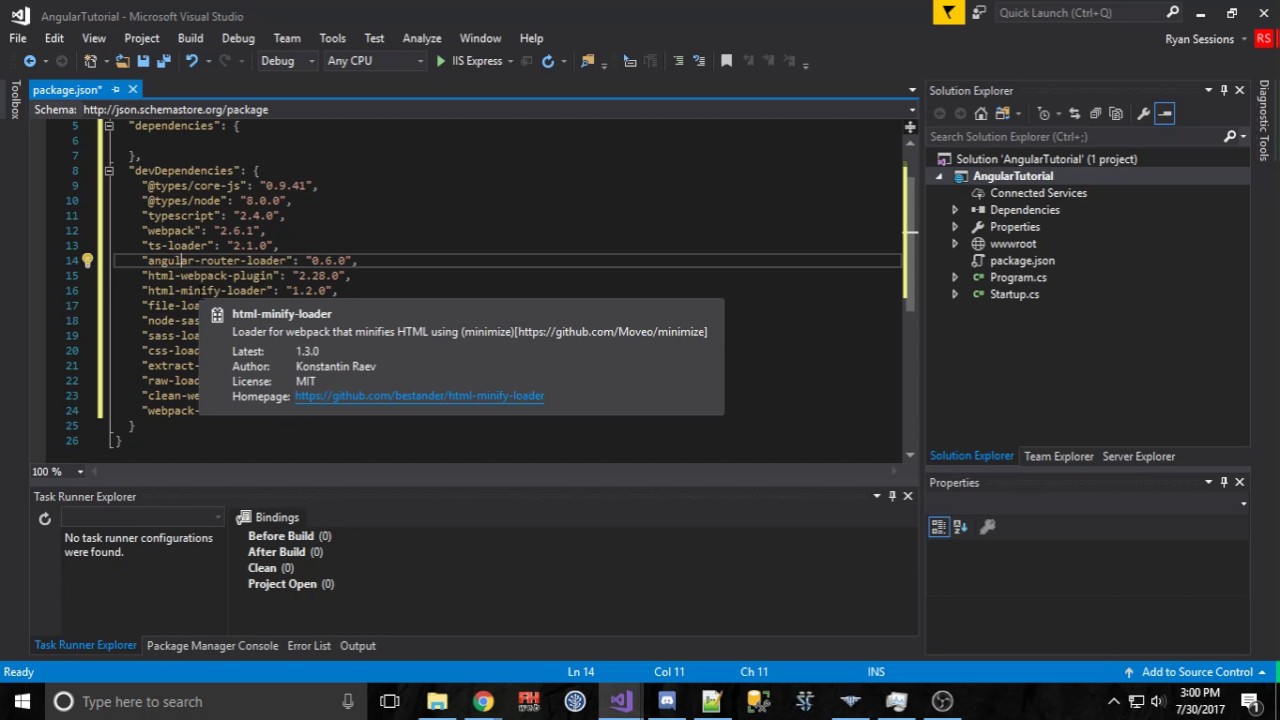Image resolution: width=1280 pixels, height=720 pixels.
Task: Click the search magnifier in Solution Explorer
Action: click(x=1230, y=136)
